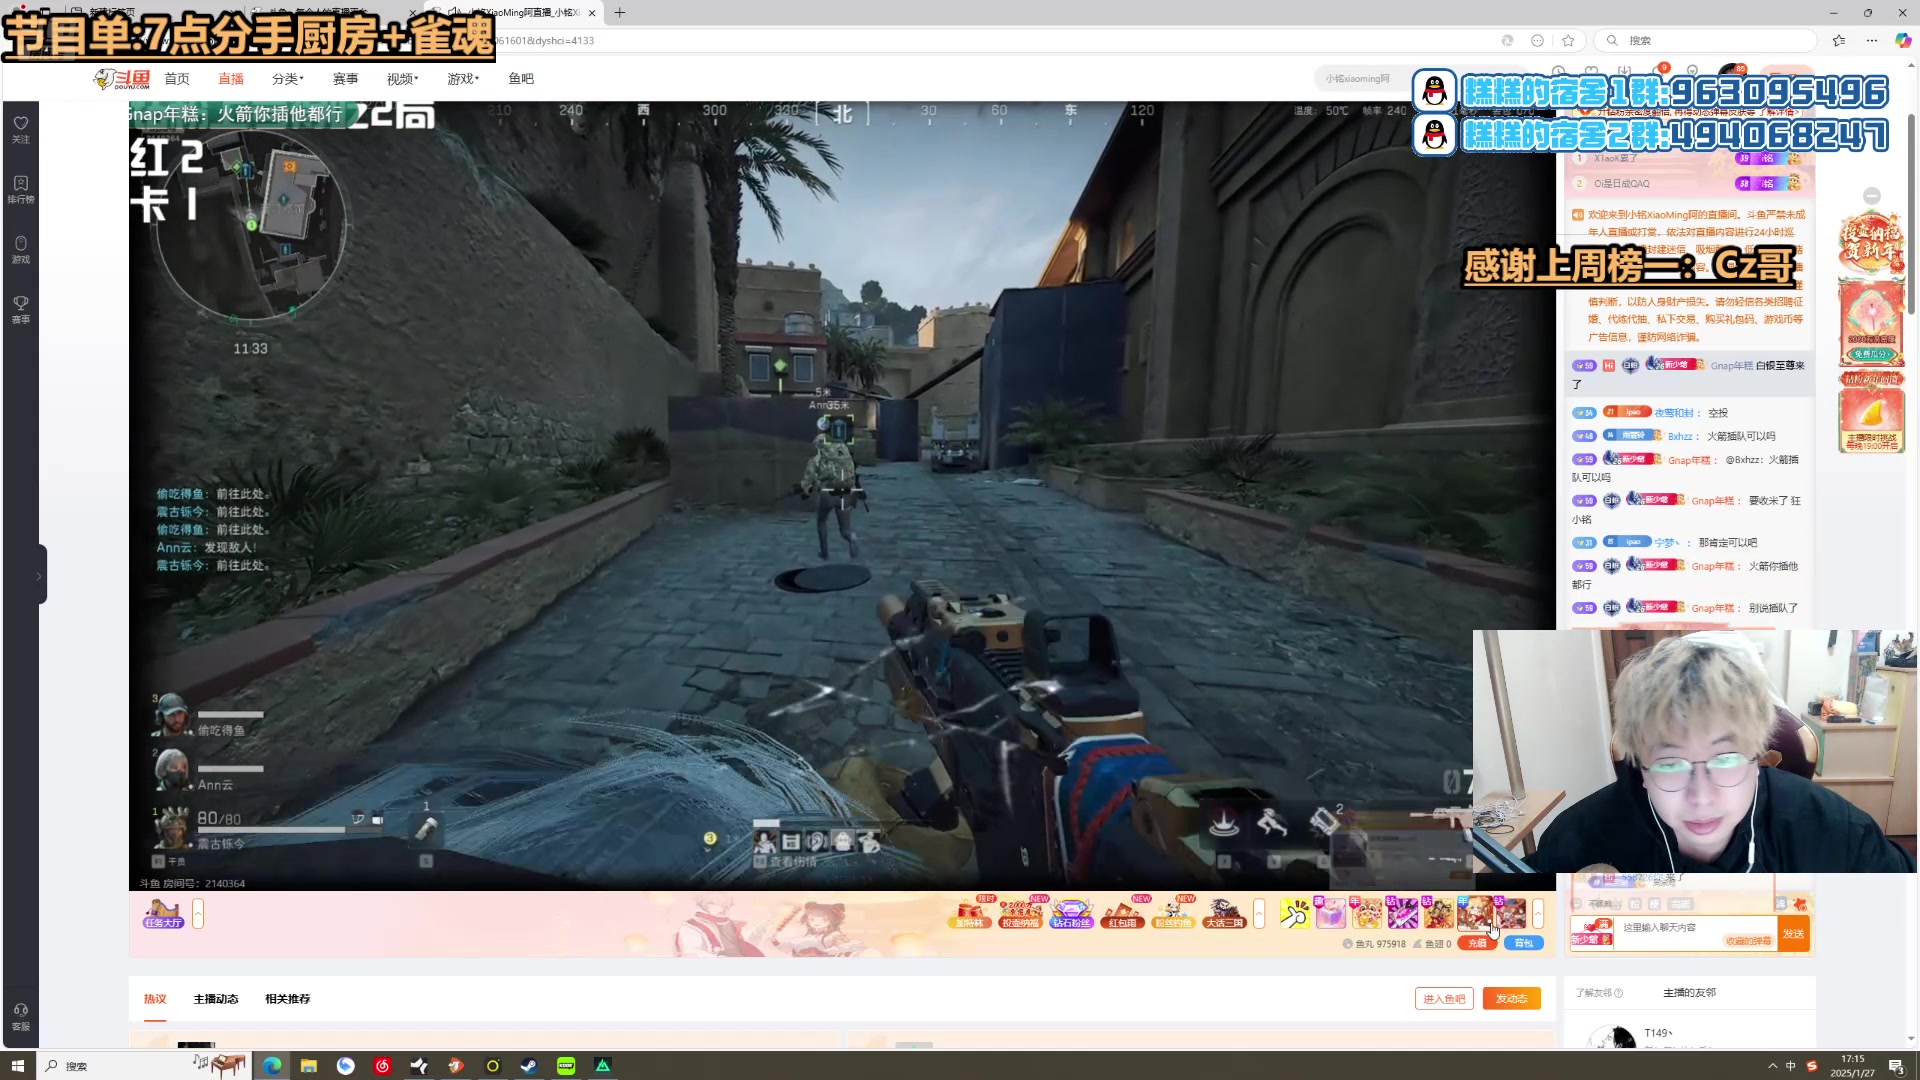
Task: Click the 进入鱼吧 button
Action: click(1444, 999)
